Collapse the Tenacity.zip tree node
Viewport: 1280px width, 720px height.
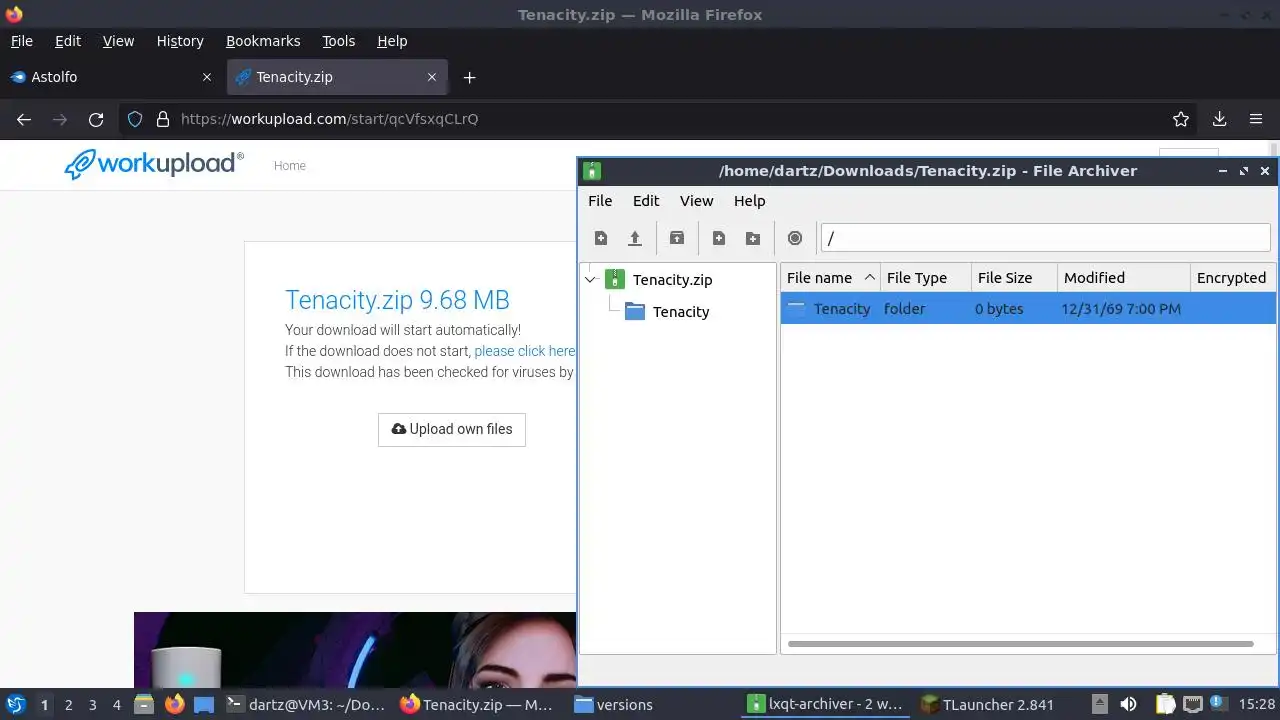click(591, 280)
